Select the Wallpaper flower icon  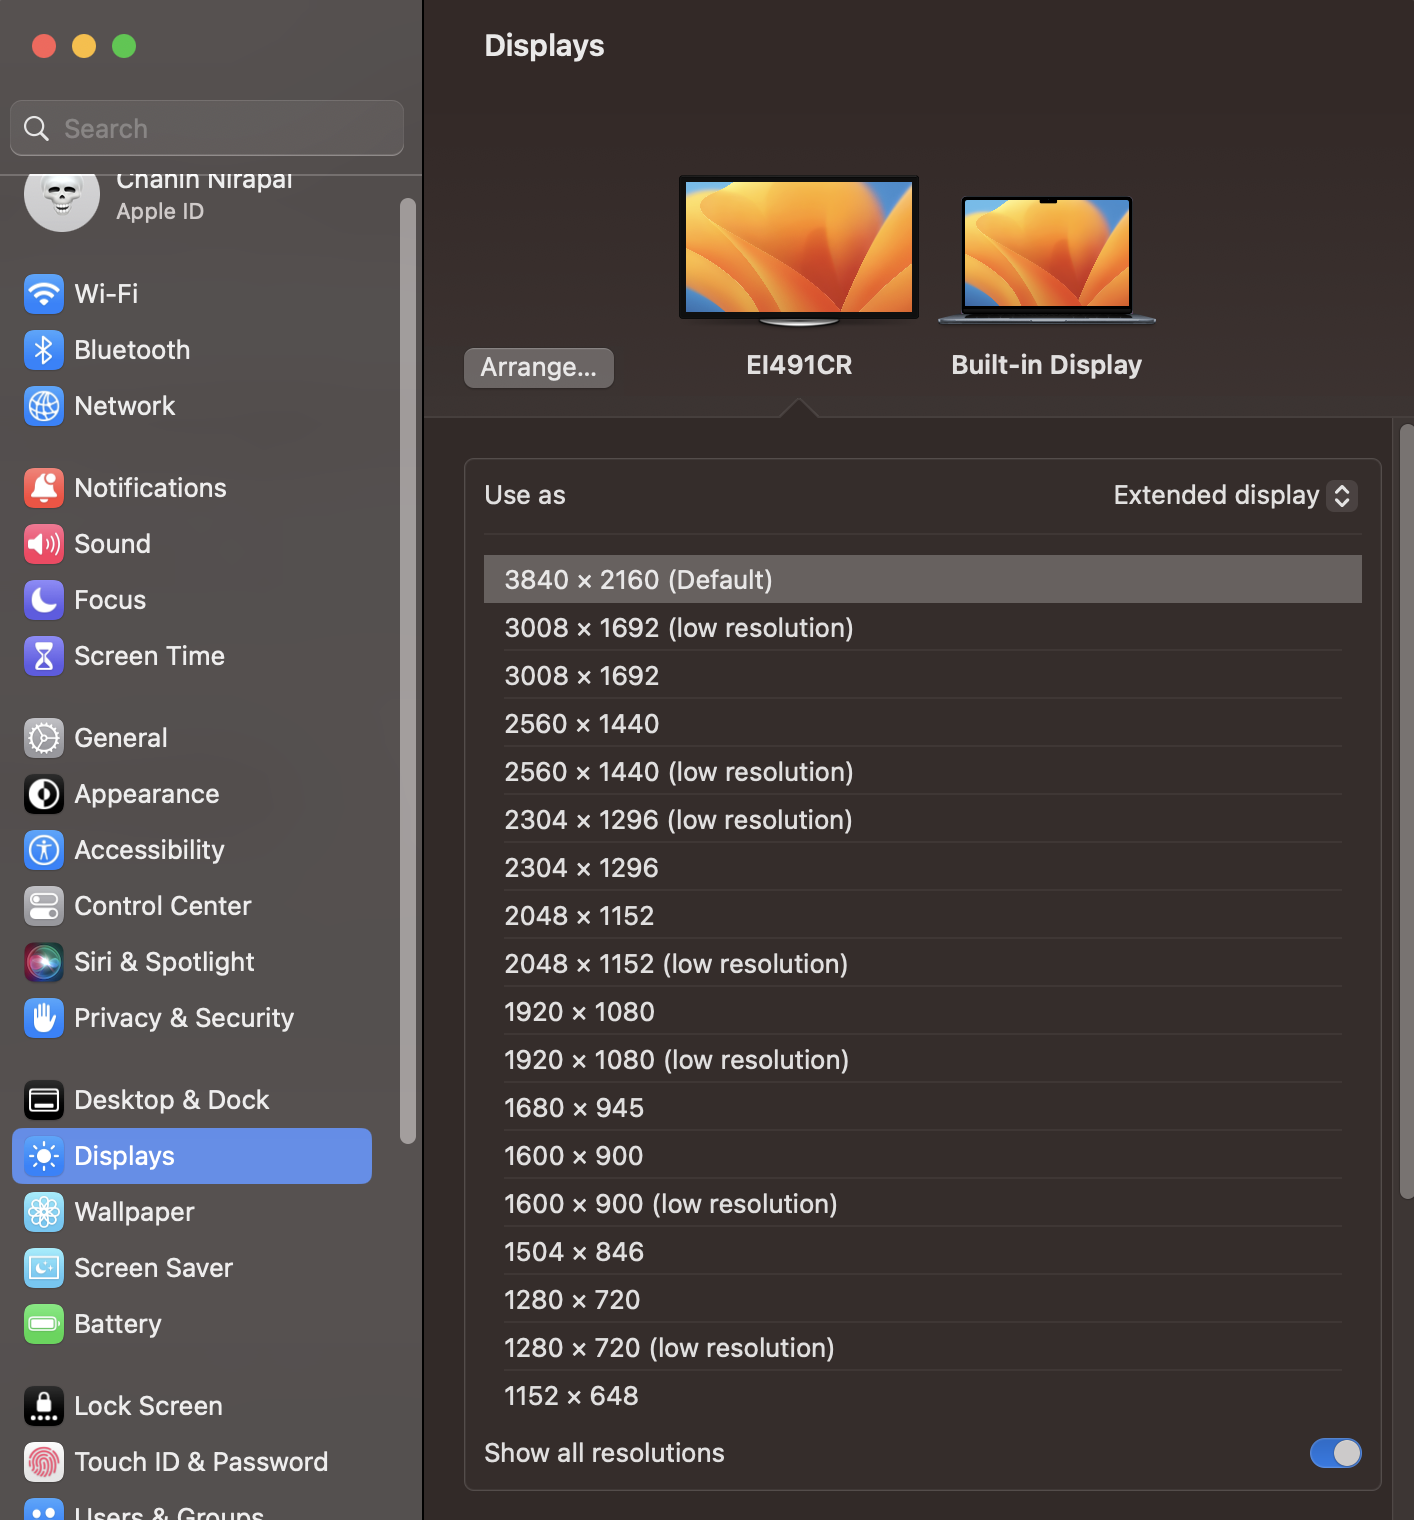click(x=44, y=1212)
